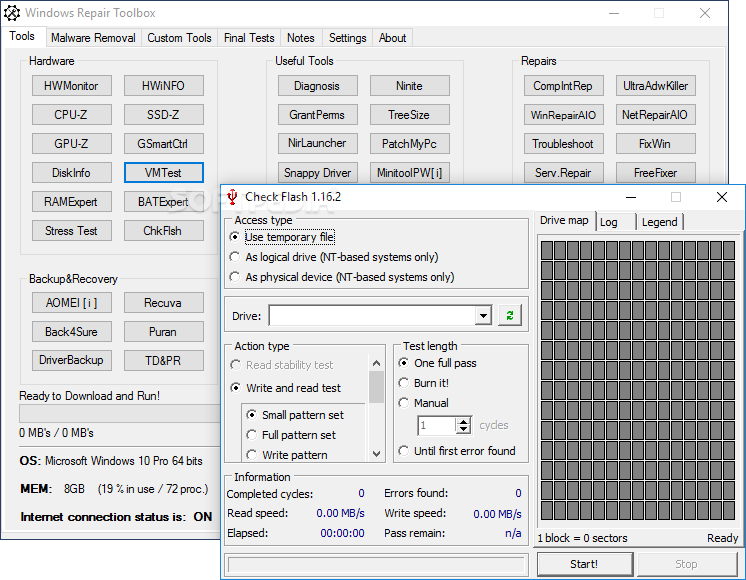This screenshot has height=580, width=746.
Task: Click the Stress Test button
Action: [x=72, y=231]
